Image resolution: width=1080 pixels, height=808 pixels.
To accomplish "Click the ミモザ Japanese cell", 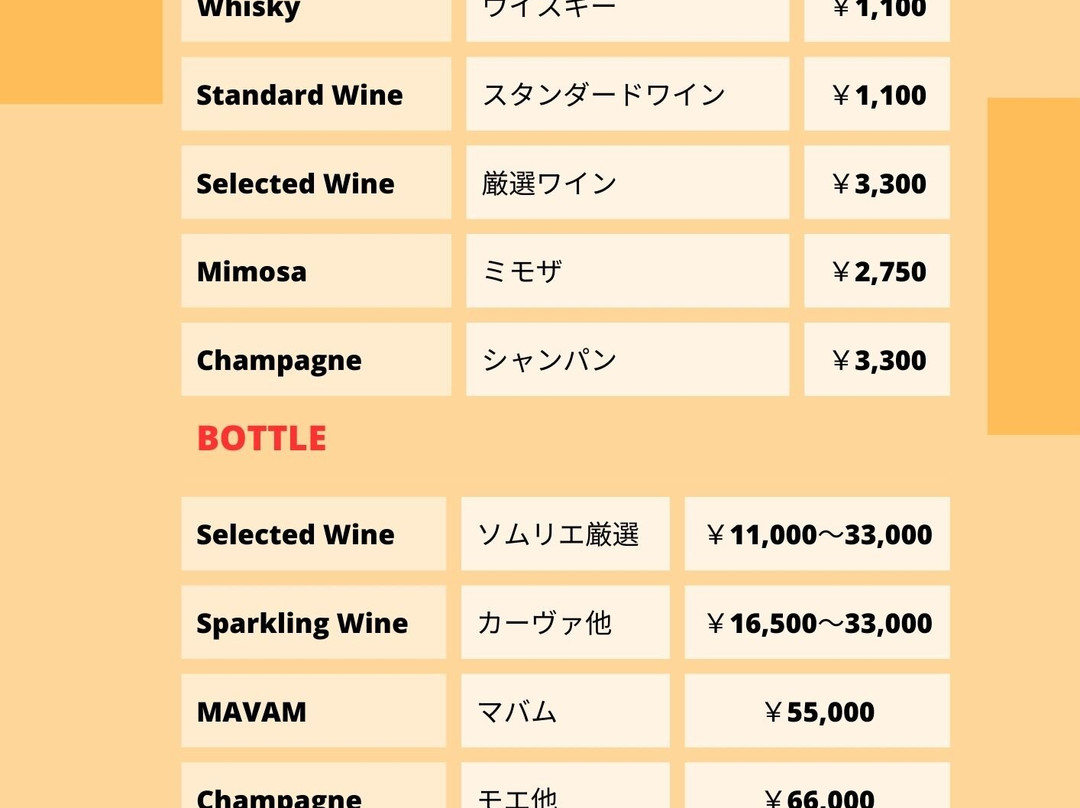I will click(627, 271).
